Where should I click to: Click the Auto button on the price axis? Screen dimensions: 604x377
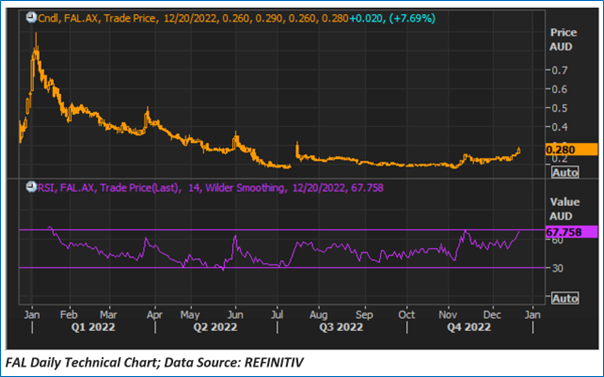point(565,172)
